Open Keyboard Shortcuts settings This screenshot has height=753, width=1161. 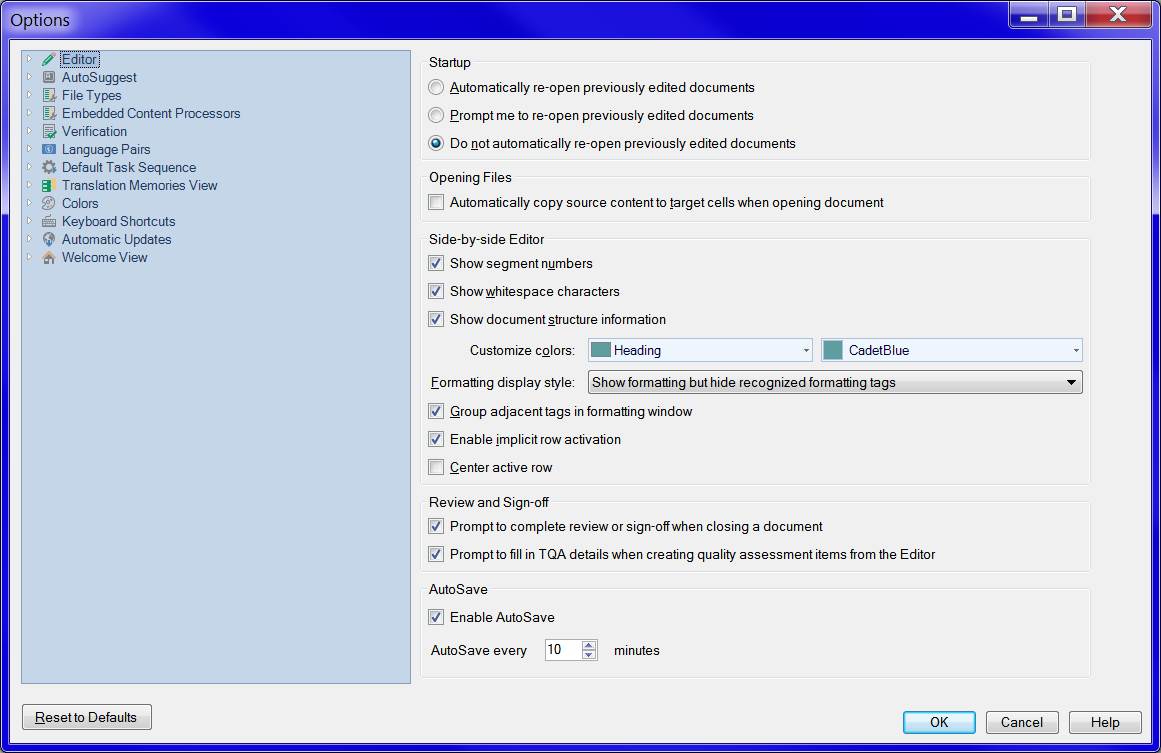pos(118,221)
